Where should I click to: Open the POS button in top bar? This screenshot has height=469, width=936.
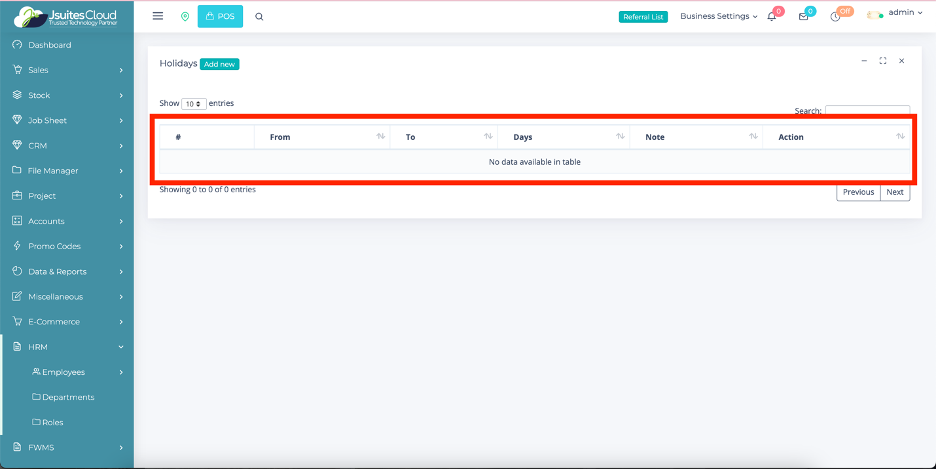(x=220, y=17)
